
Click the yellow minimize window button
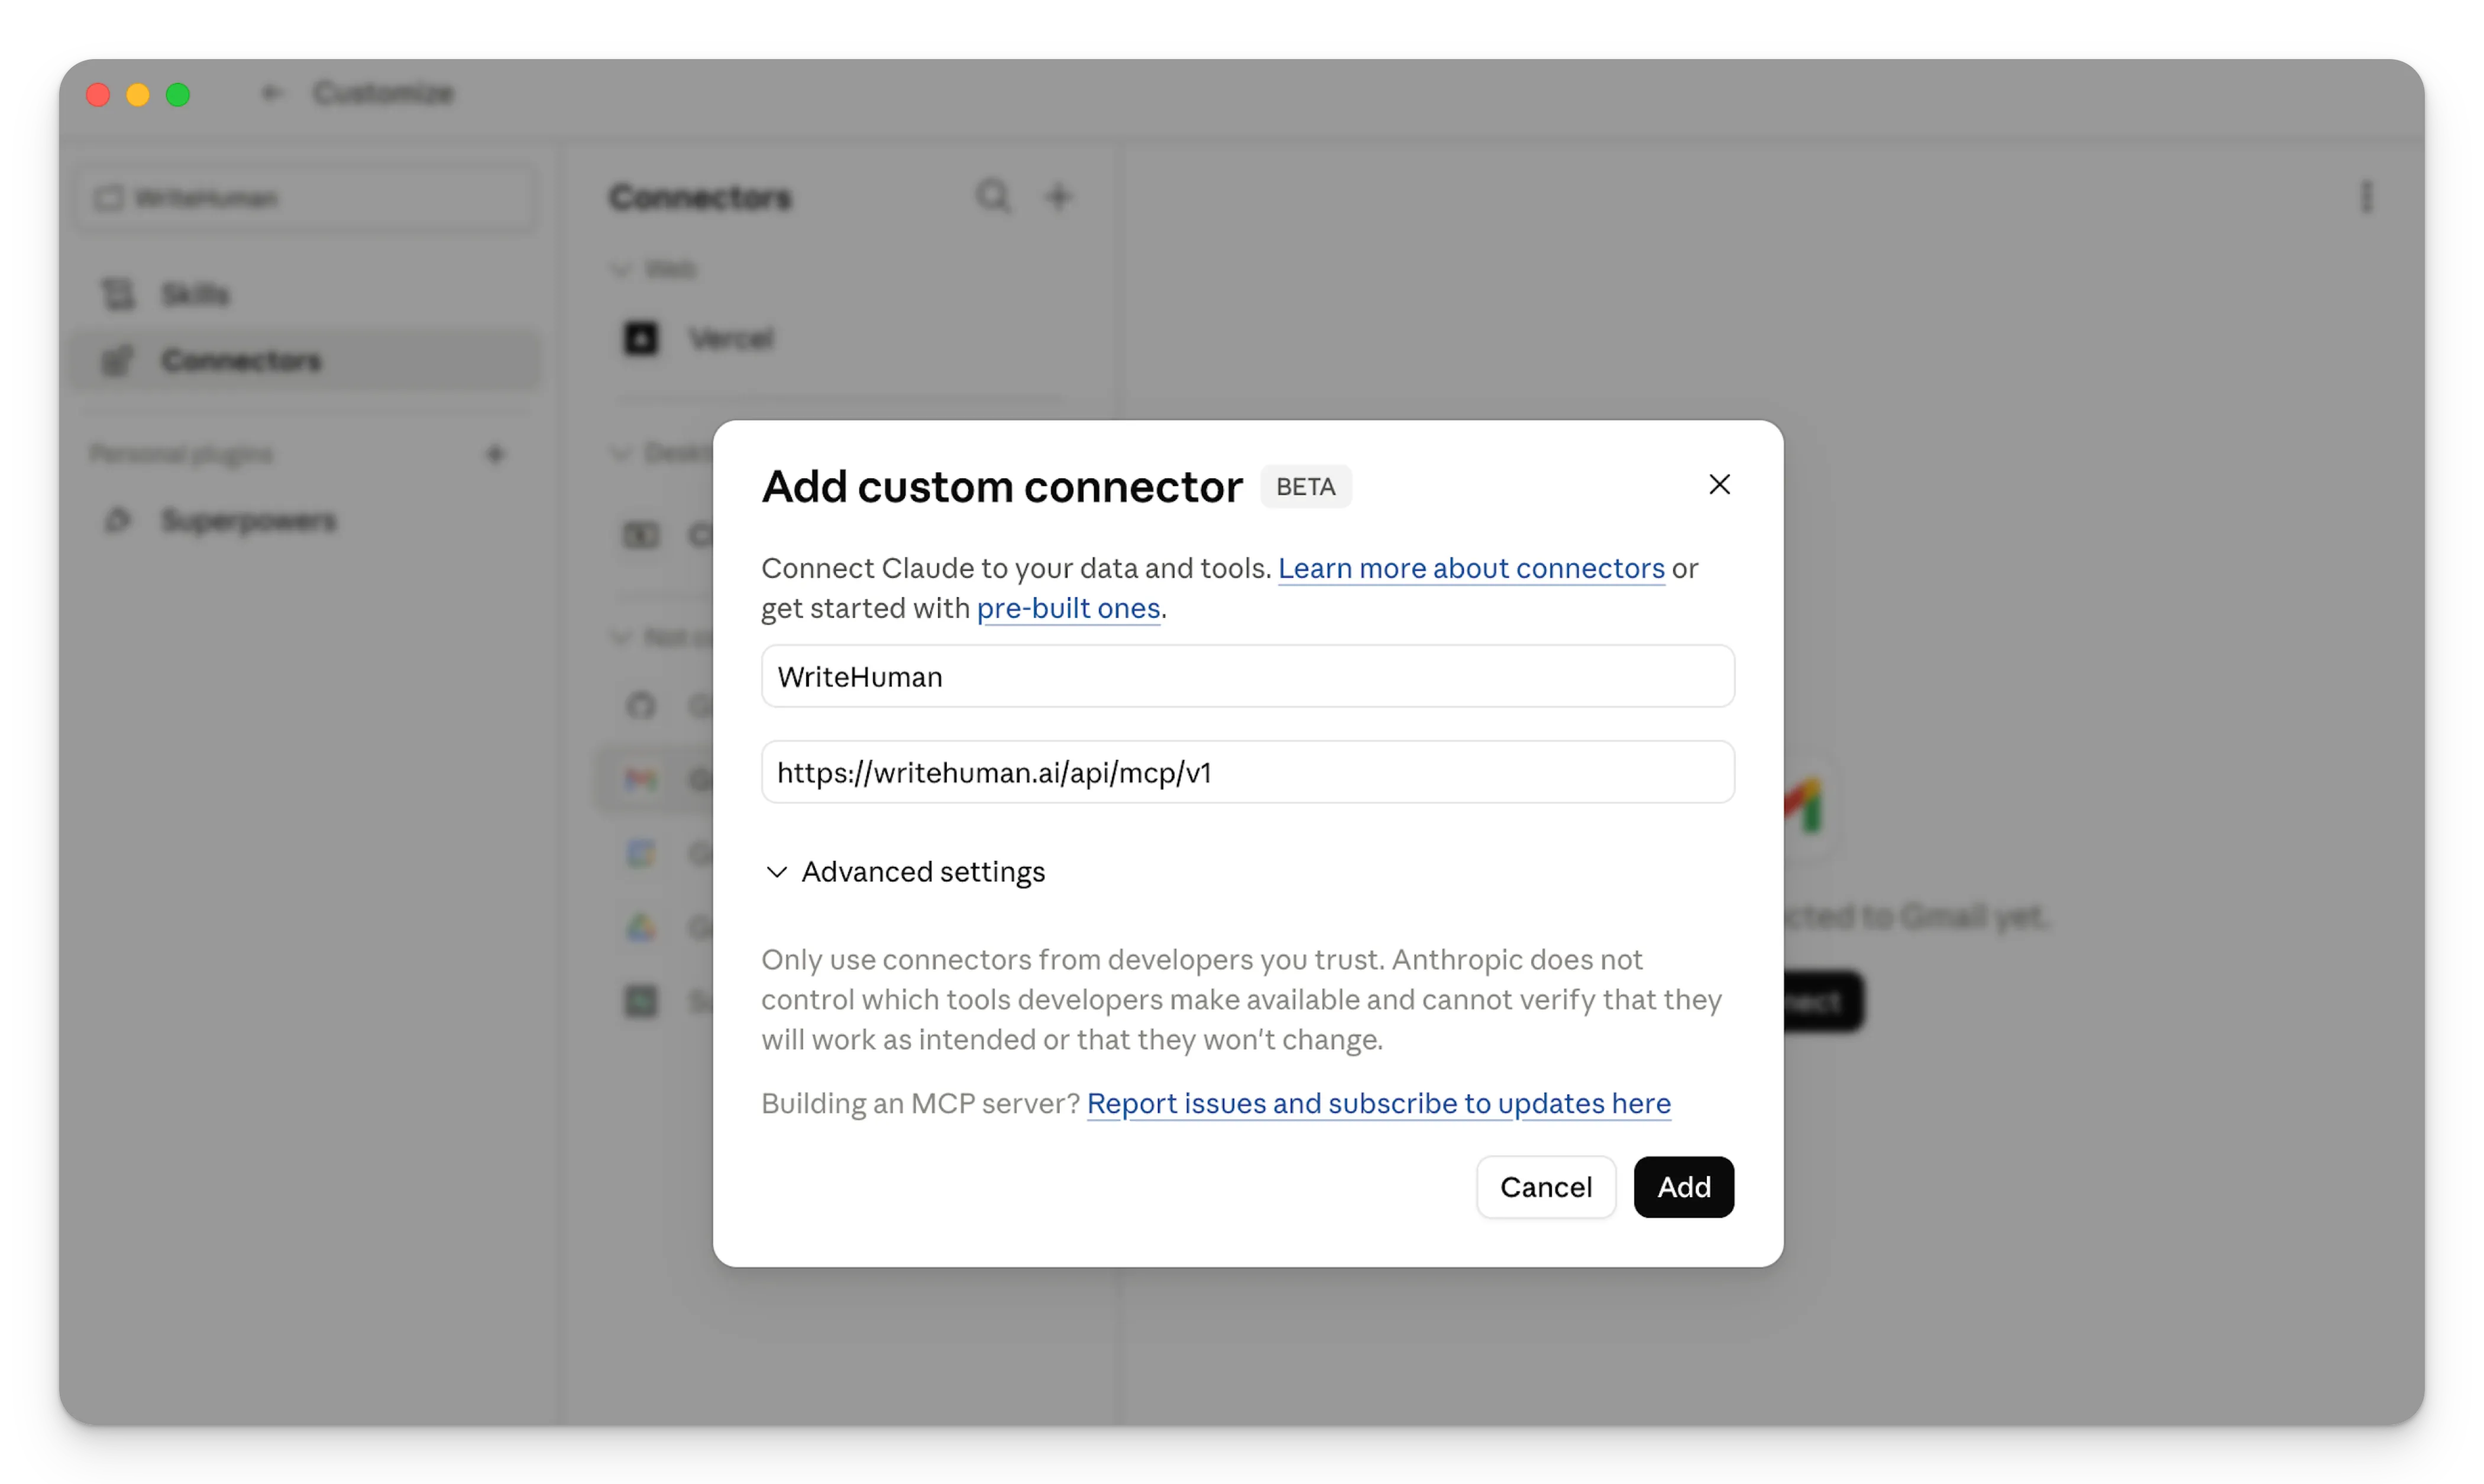138,94
